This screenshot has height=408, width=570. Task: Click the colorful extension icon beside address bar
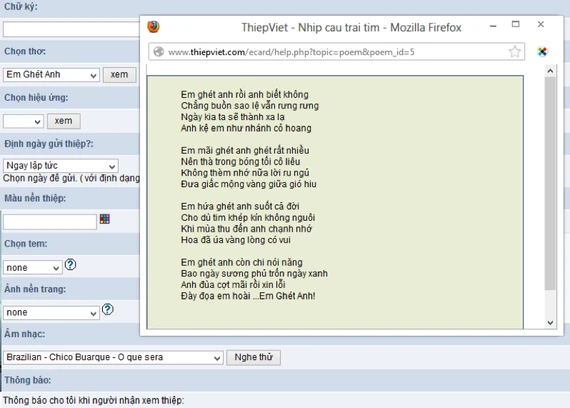[x=542, y=52]
